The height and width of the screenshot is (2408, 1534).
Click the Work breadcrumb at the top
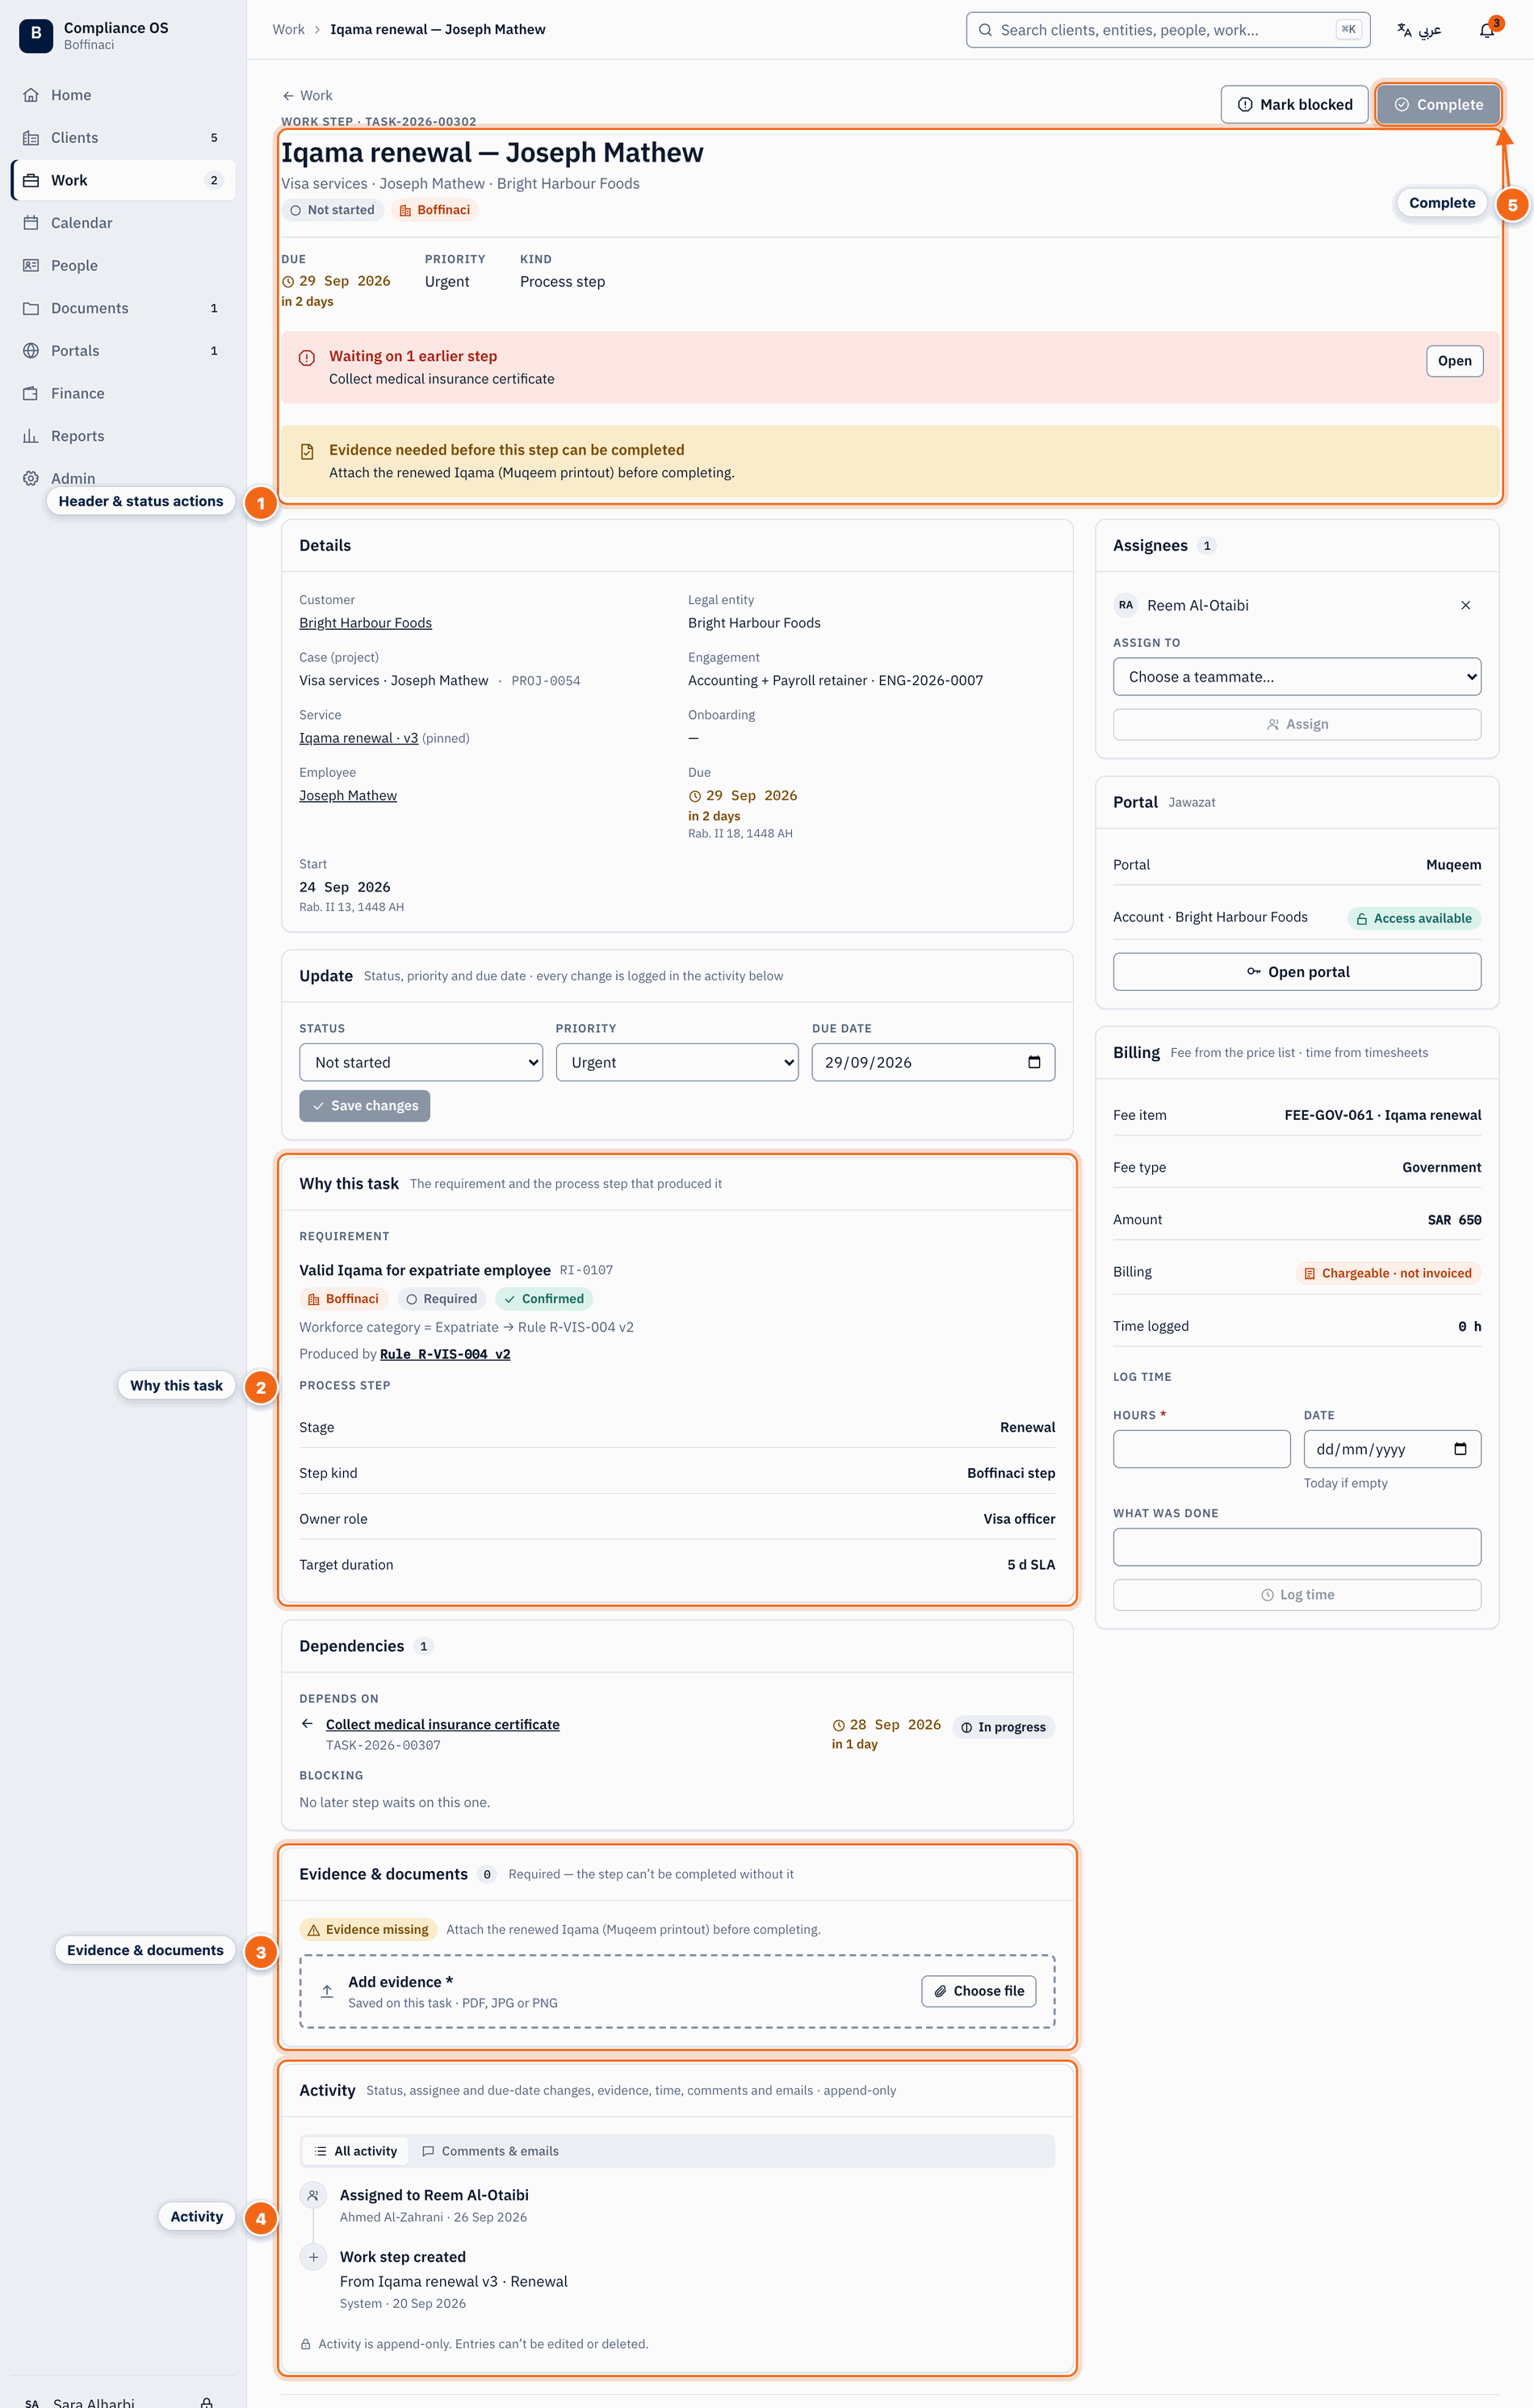tap(288, 29)
